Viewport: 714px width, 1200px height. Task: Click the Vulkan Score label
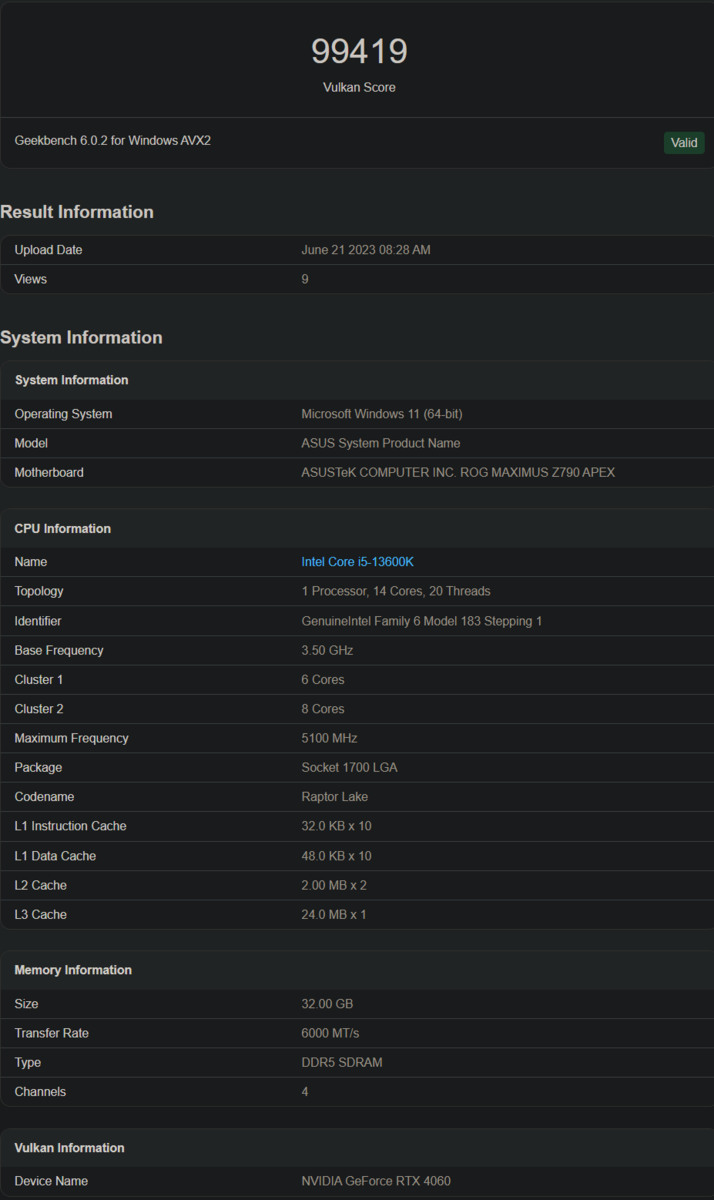pyautogui.click(x=359, y=88)
